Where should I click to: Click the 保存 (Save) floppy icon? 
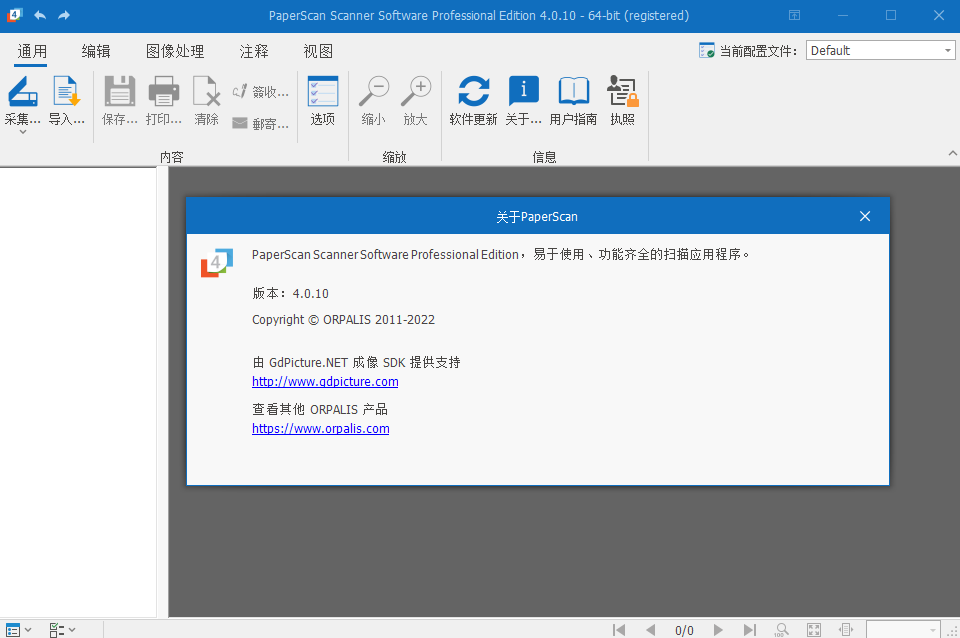pyautogui.click(x=119, y=92)
